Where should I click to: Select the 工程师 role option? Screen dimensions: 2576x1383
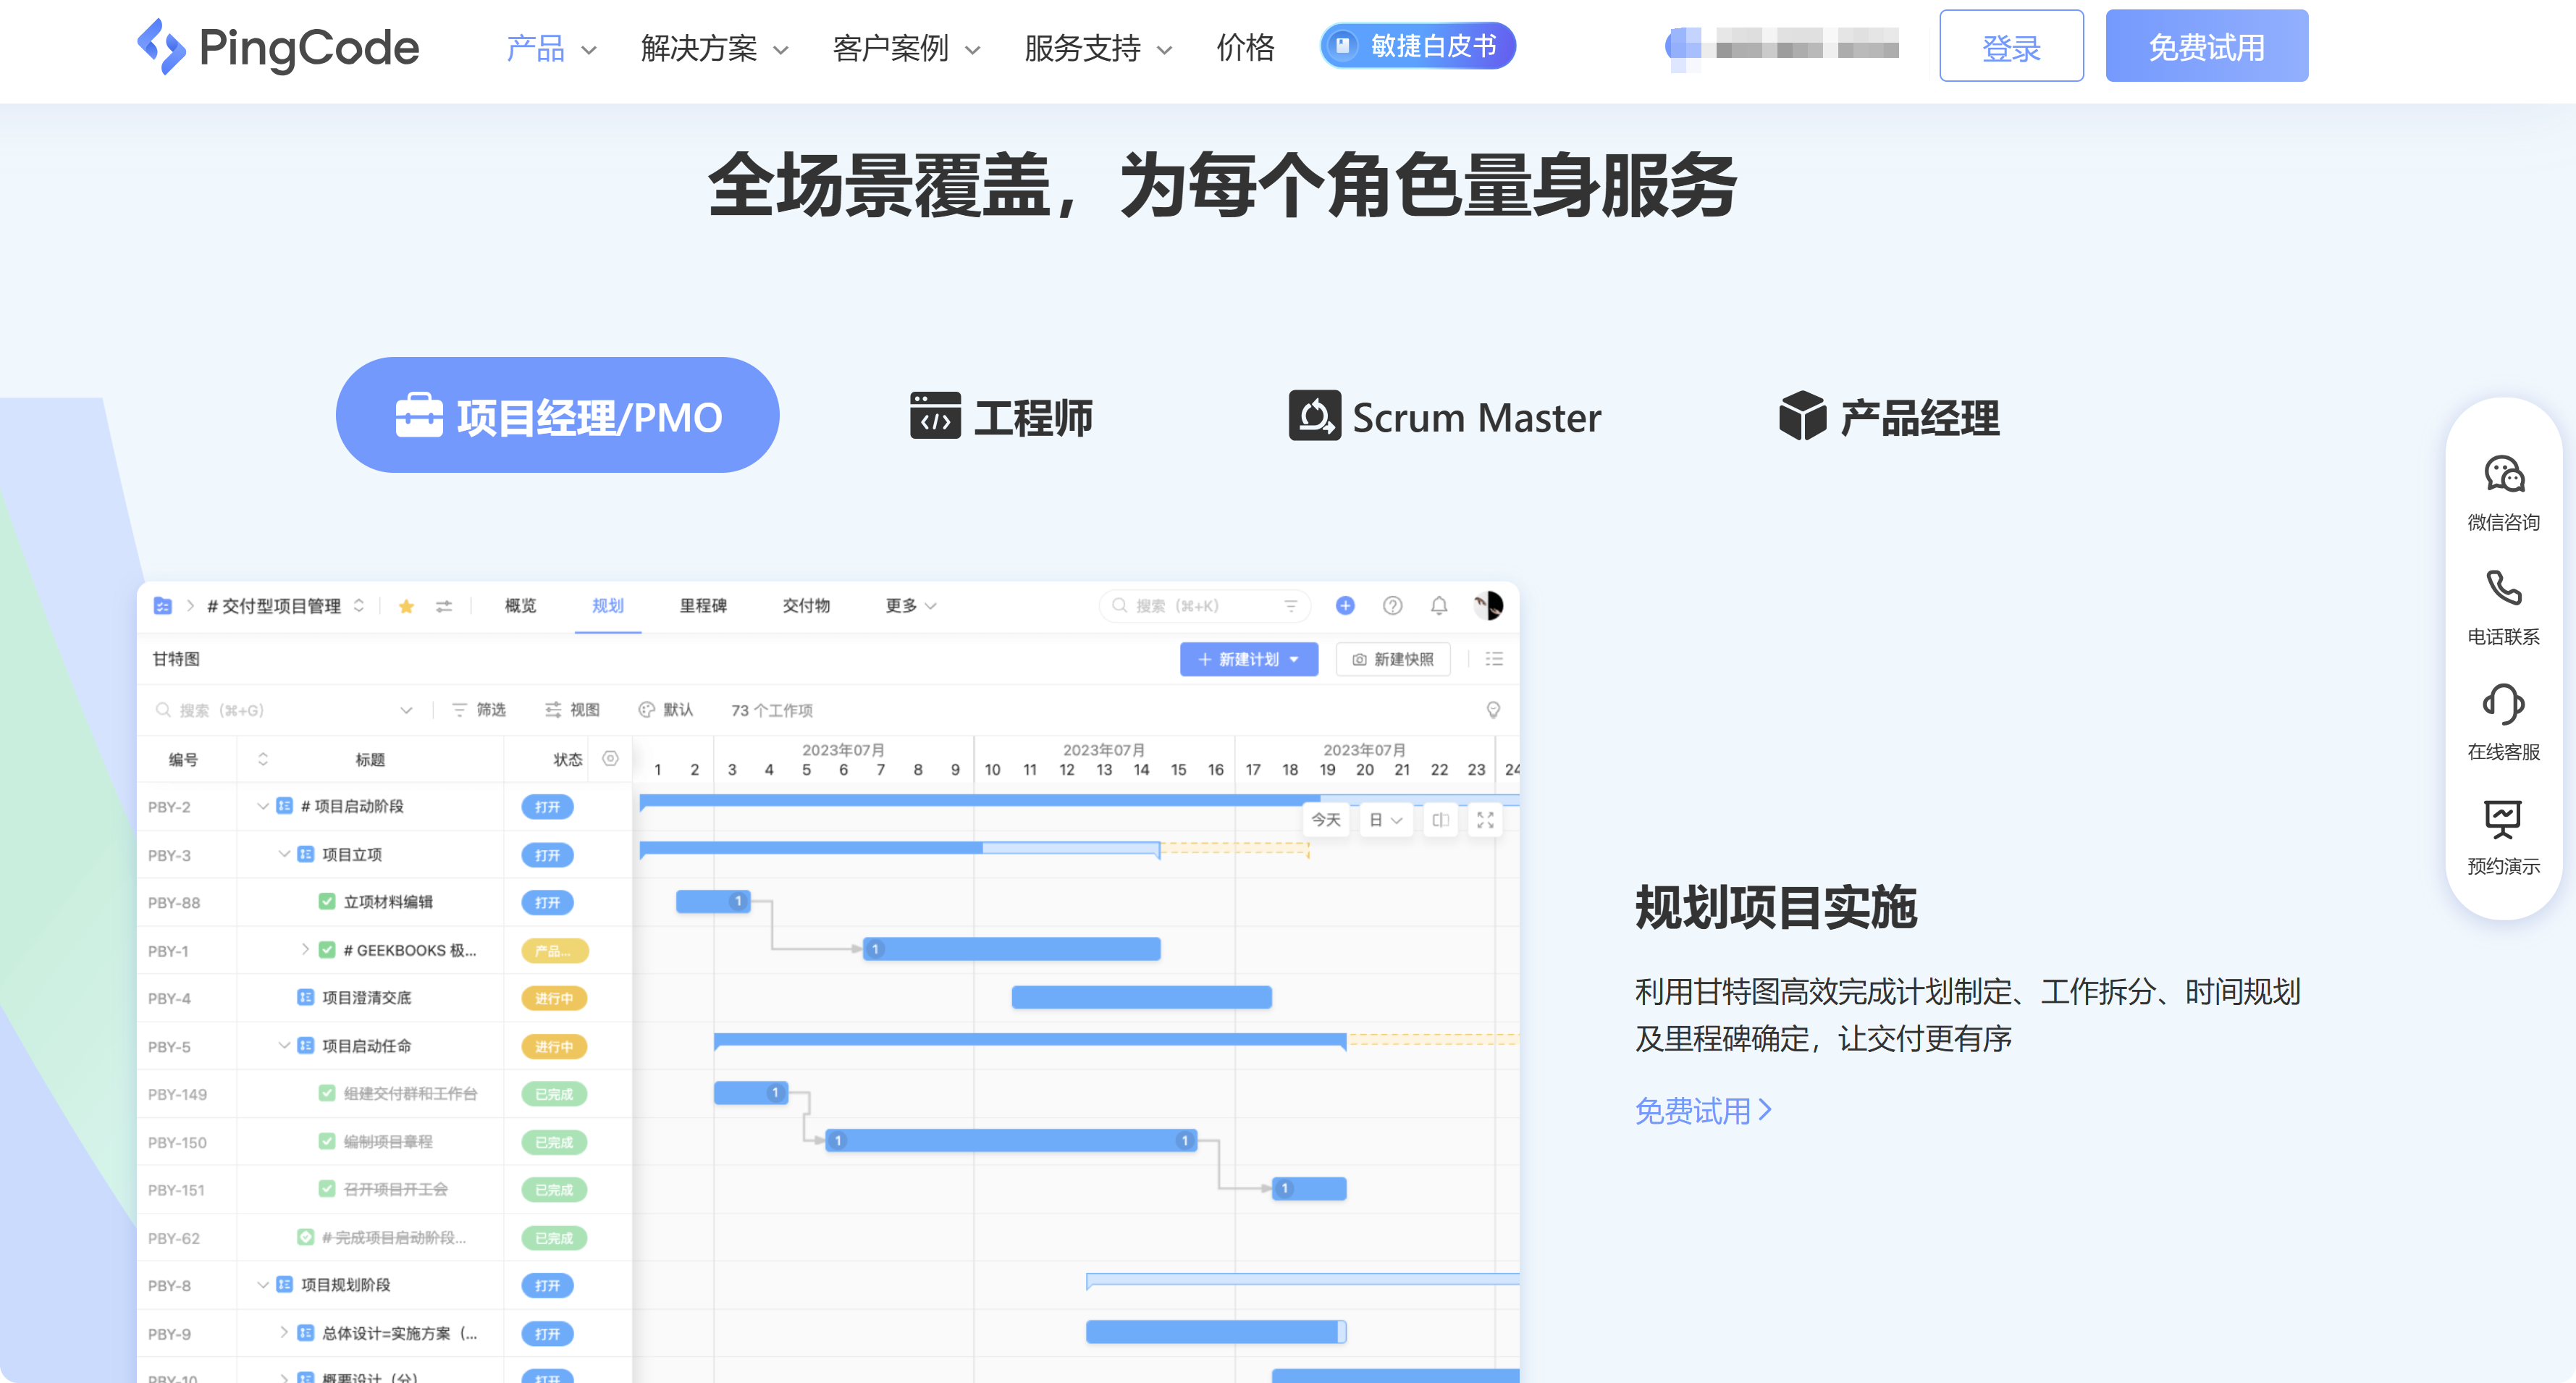(x=1000, y=417)
